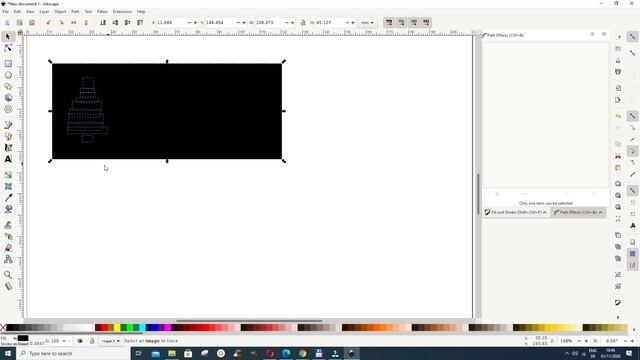Select the 3D box tool
Screen dimensions: 640x360
[8, 98]
